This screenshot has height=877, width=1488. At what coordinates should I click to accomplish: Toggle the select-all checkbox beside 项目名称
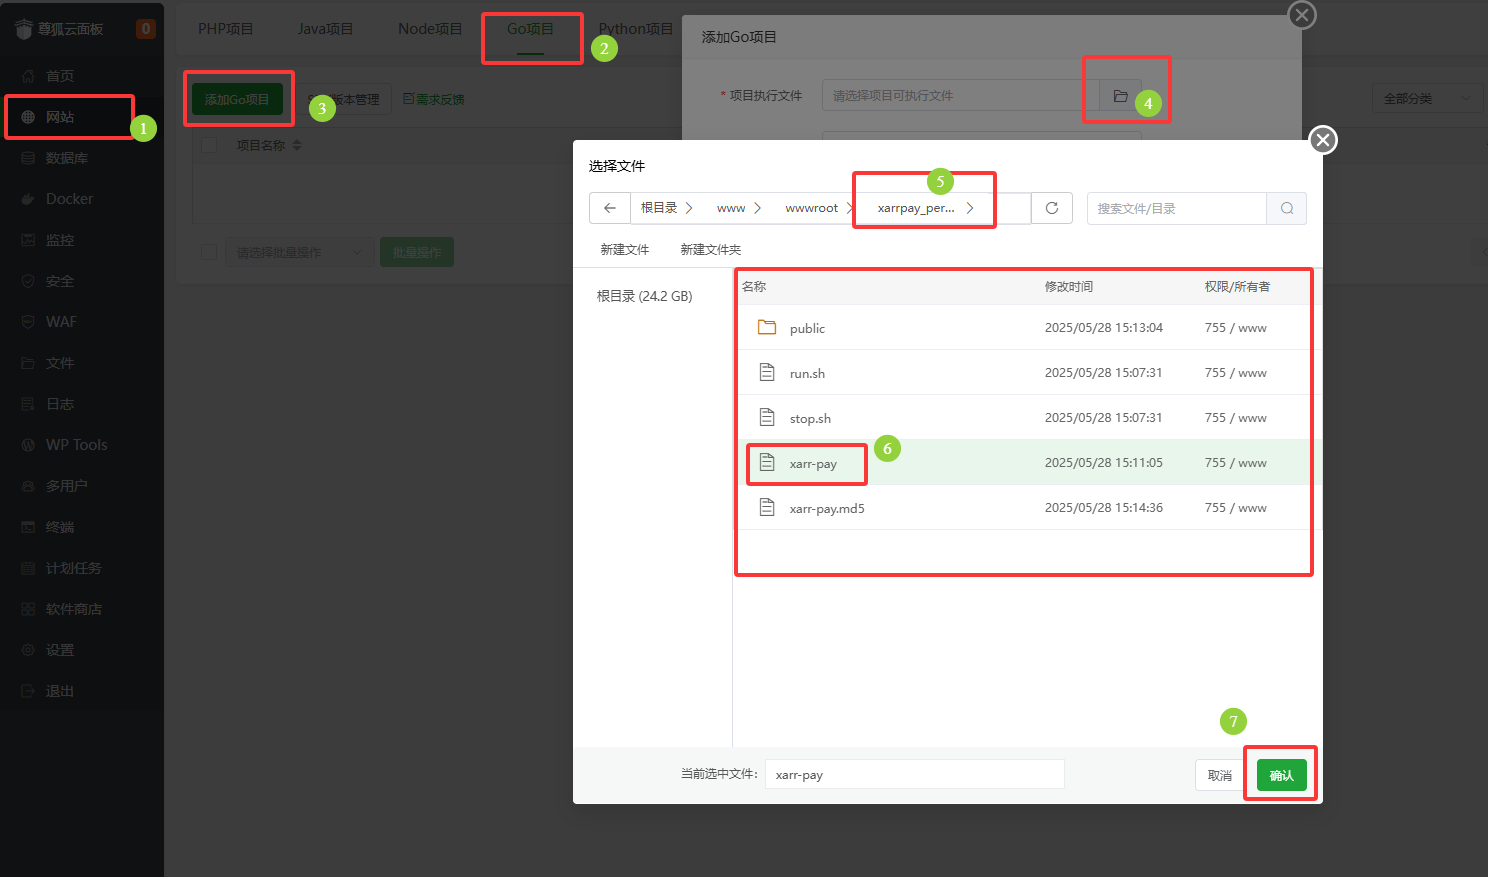(209, 145)
